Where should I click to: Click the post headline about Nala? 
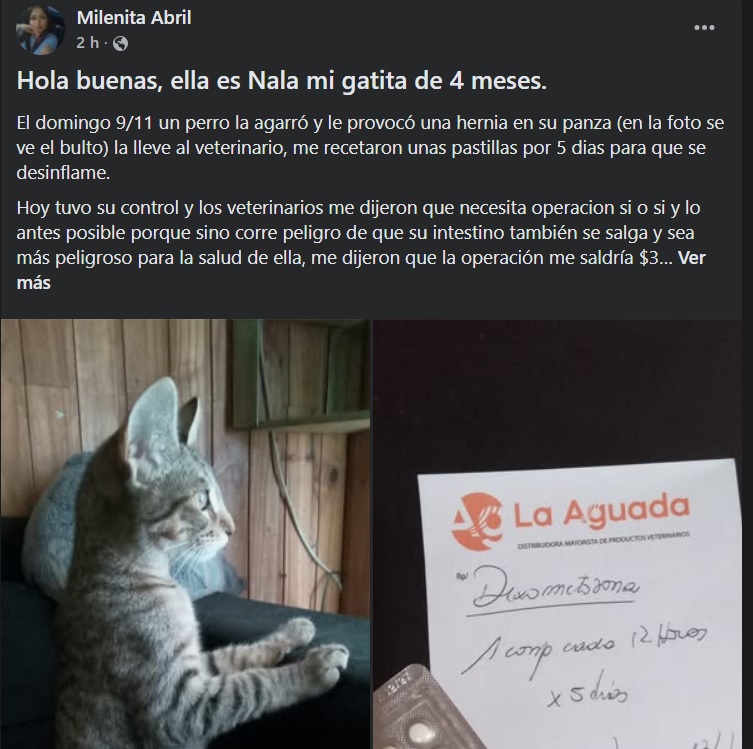click(281, 81)
